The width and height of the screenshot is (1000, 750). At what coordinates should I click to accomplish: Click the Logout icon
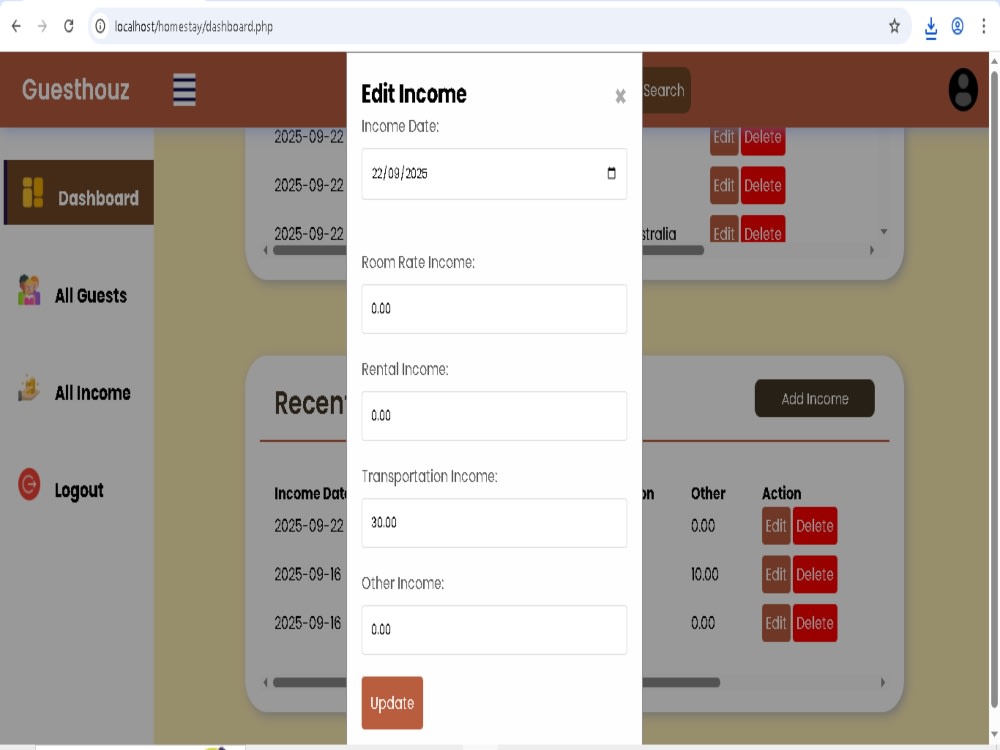click(29, 484)
